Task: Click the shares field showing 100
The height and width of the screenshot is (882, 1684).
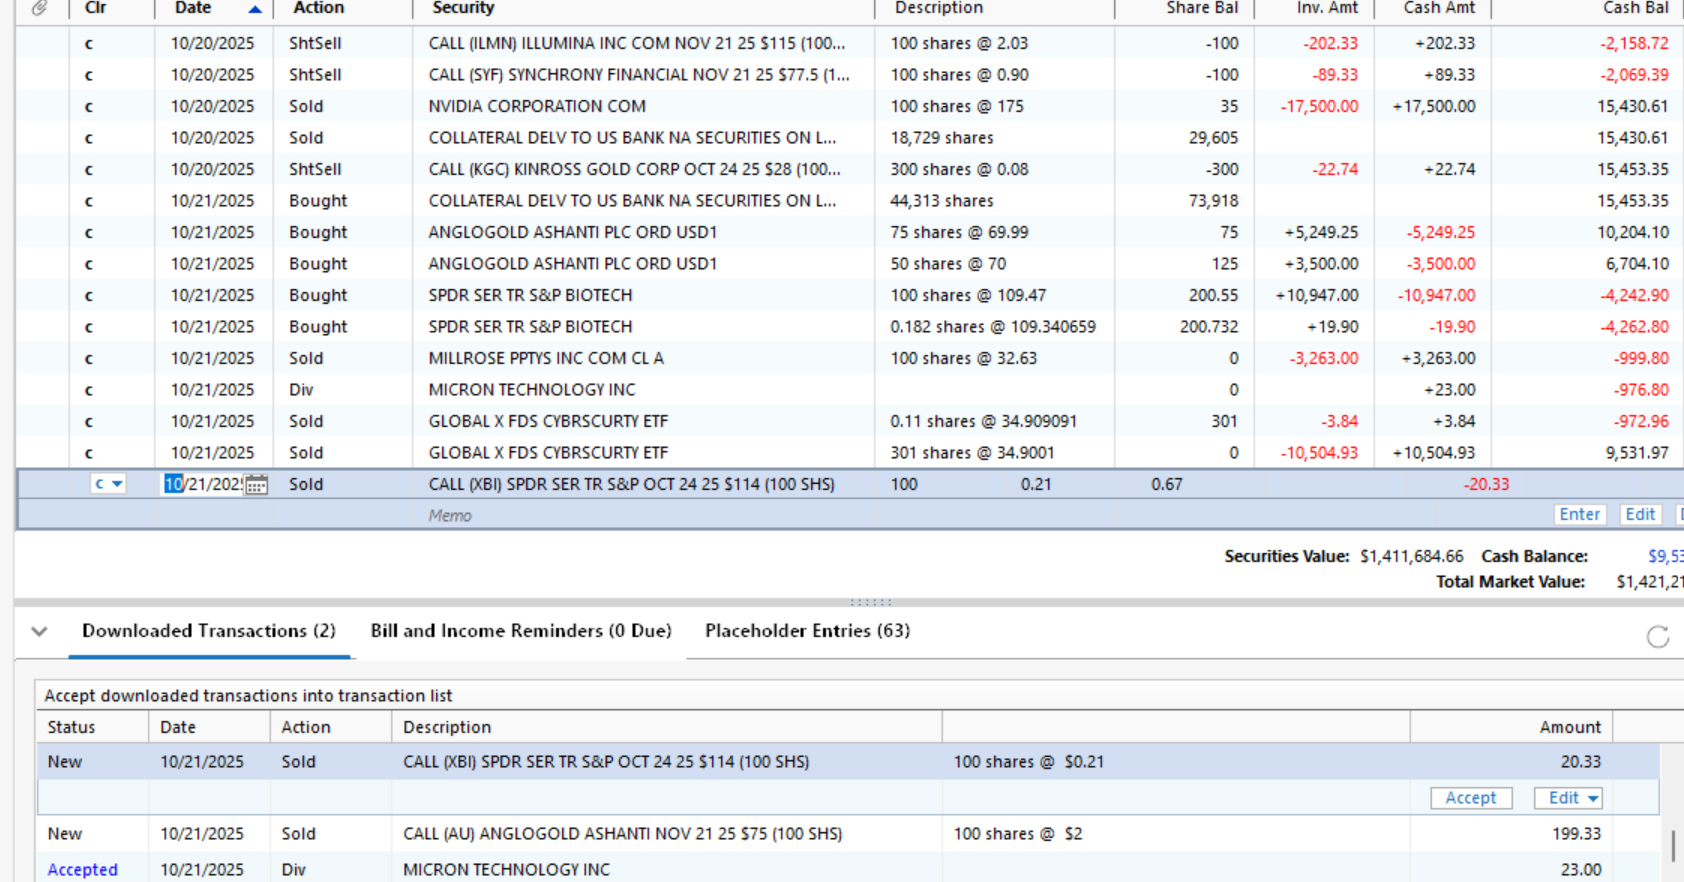Action: pyautogui.click(x=904, y=484)
